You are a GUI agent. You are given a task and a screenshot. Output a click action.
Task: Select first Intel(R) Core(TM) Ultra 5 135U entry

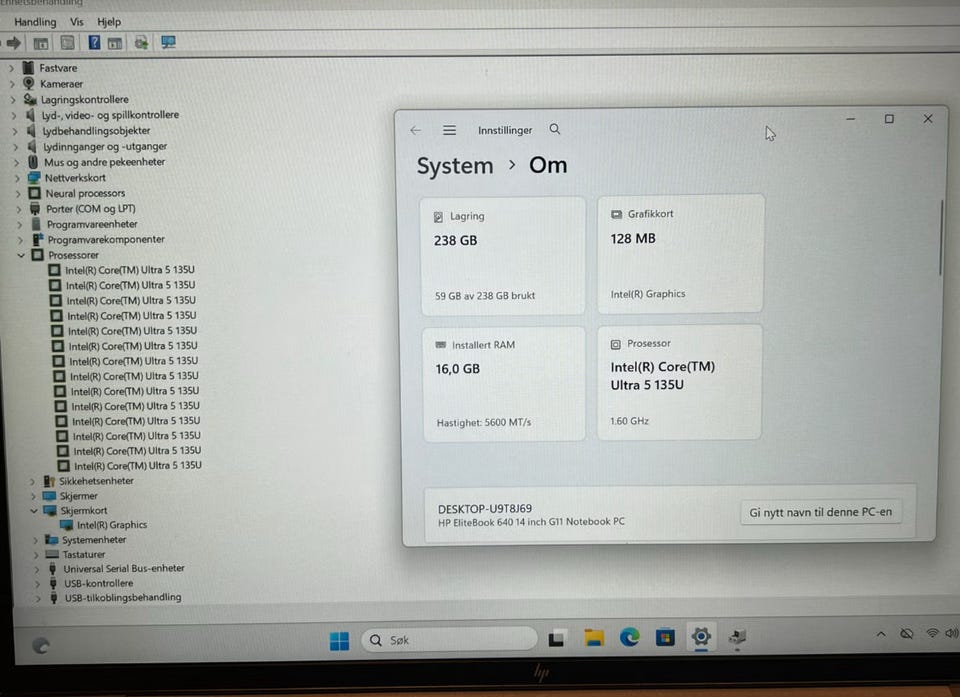130,270
